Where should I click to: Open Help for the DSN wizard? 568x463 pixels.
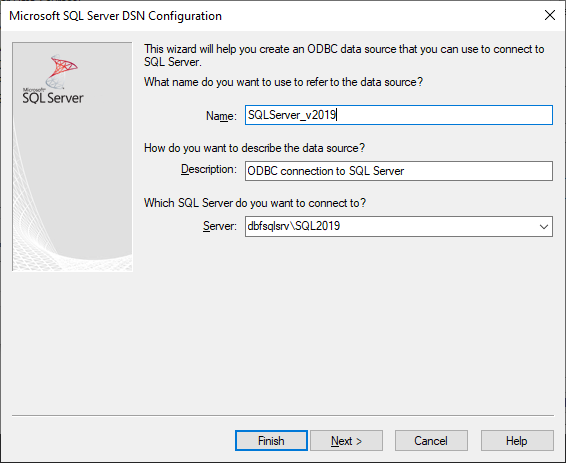pos(517,441)
